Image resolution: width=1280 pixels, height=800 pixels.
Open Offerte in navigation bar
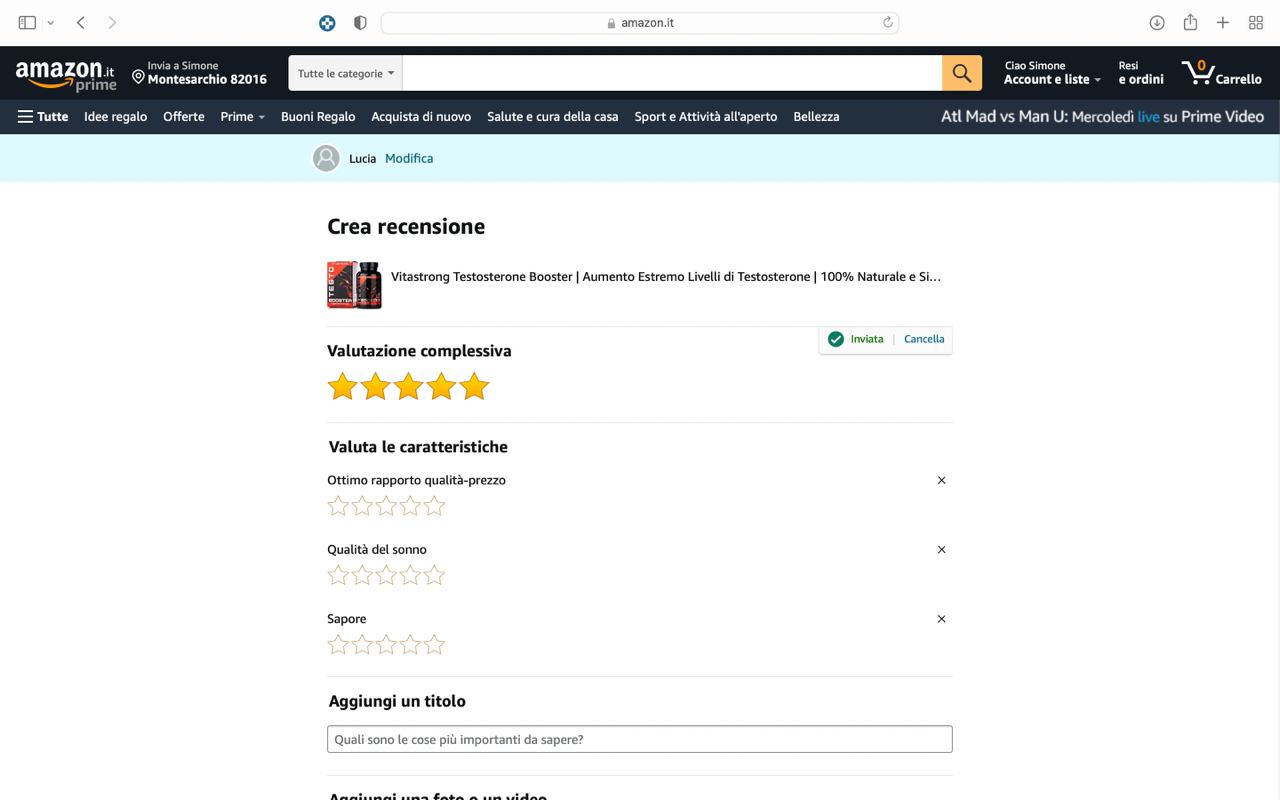click(x=184, y=116)
